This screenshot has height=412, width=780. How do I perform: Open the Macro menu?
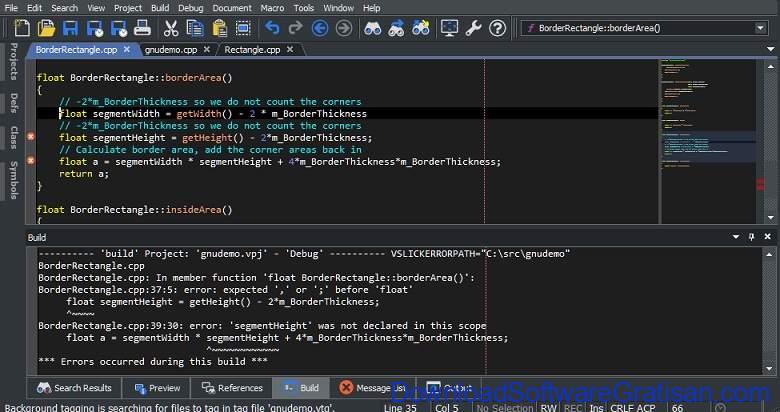pyautogui.click(x=272, y=8)
